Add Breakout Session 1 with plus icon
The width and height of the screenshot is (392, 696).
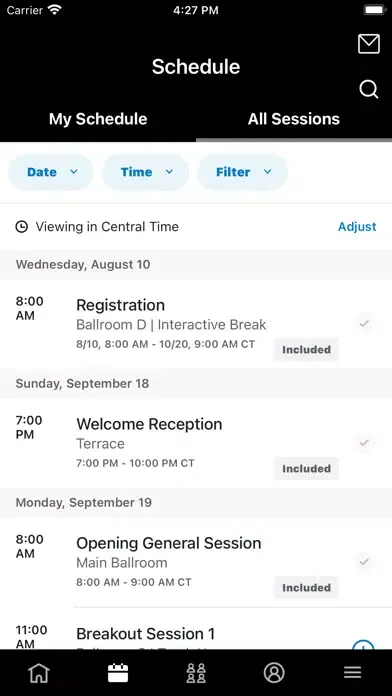pyautogui.click(x=363, y=645)
